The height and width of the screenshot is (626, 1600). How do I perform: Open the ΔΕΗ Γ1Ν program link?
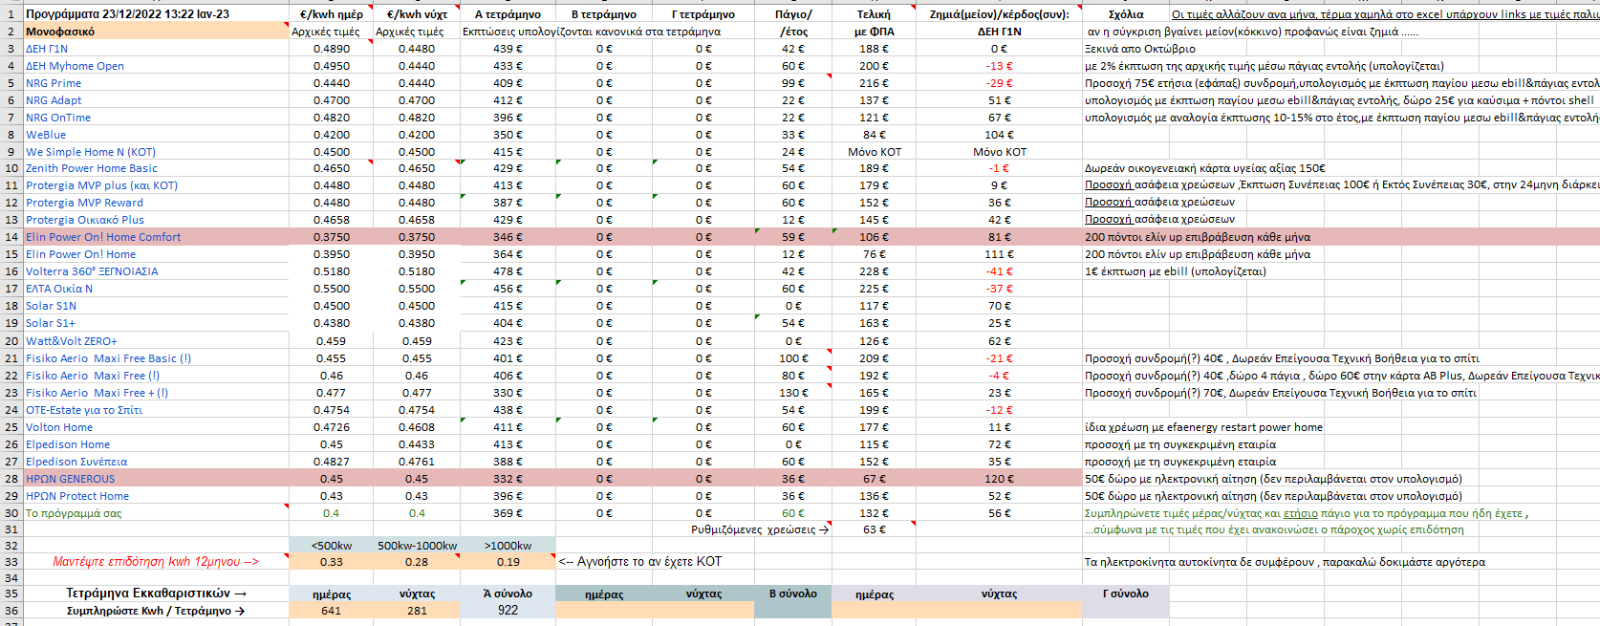pos(47,48)
